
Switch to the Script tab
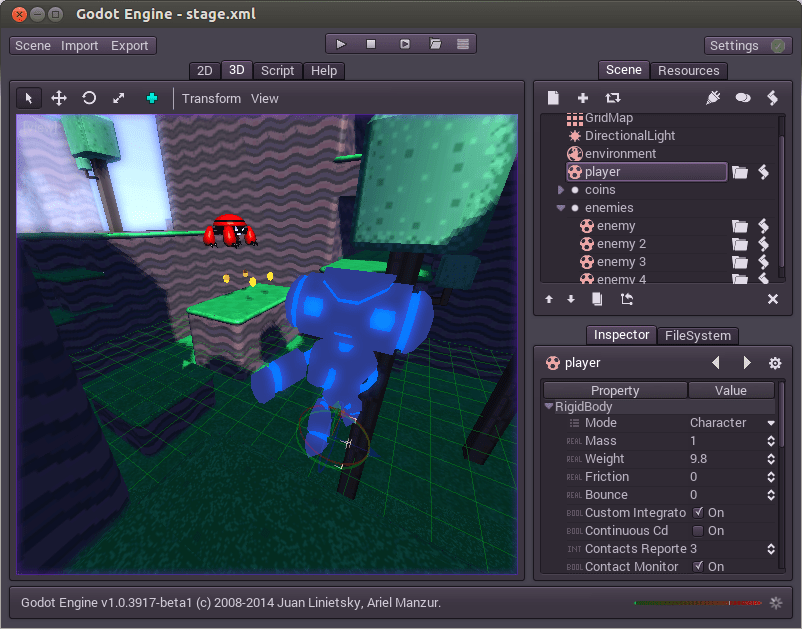[x=277, y=70]
